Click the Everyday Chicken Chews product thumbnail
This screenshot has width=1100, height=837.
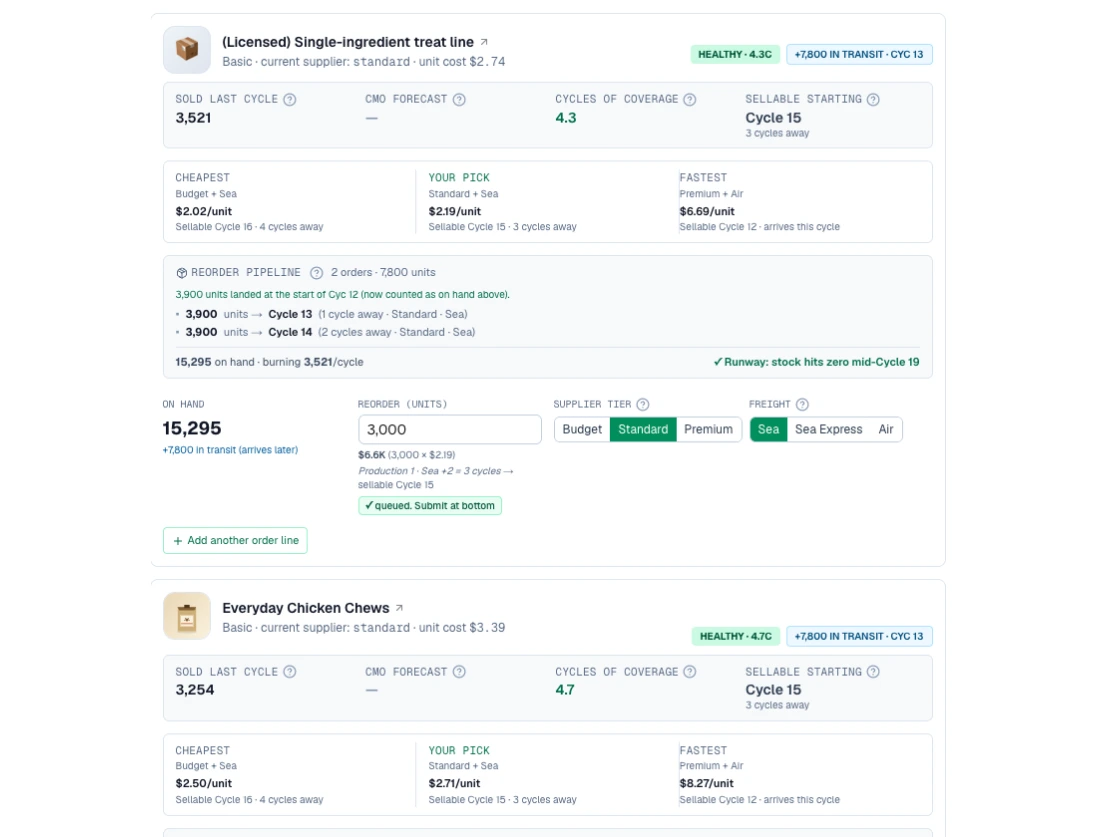pyautogui.click(x=187, y=616)
